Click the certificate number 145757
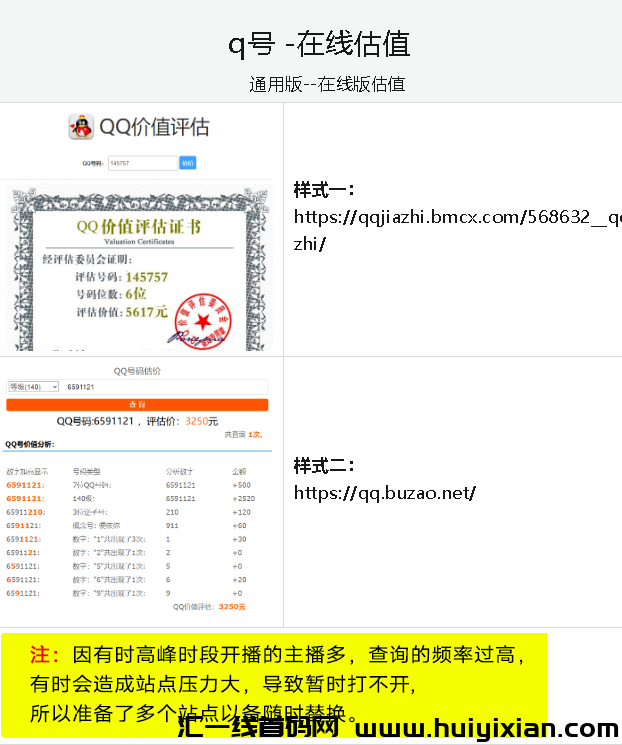The height and width of the screenshot is (745, 622). (x=146, y=277)
